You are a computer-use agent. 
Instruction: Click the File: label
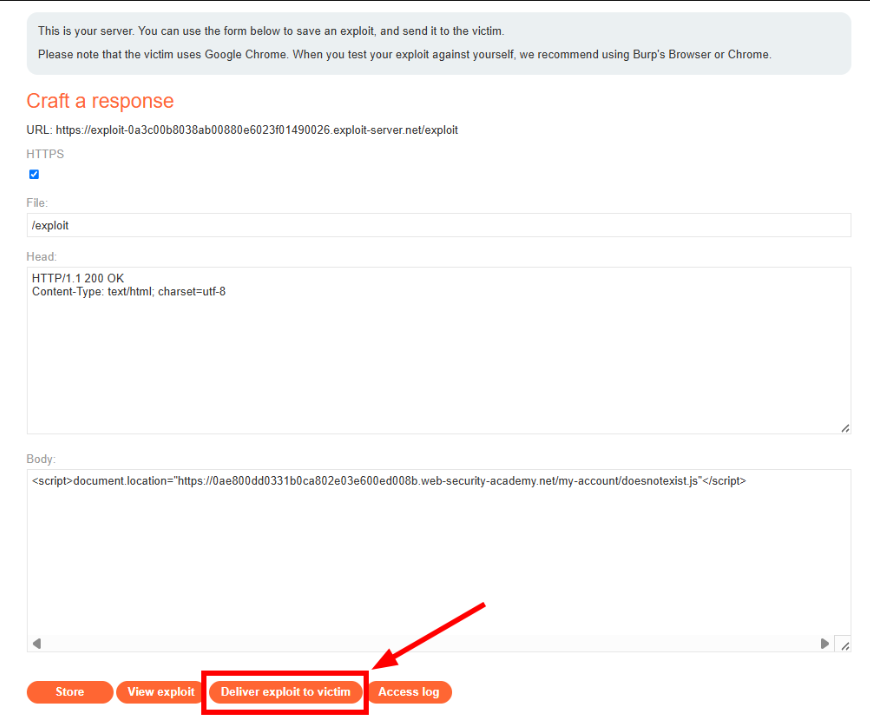(x=37, y=203)
